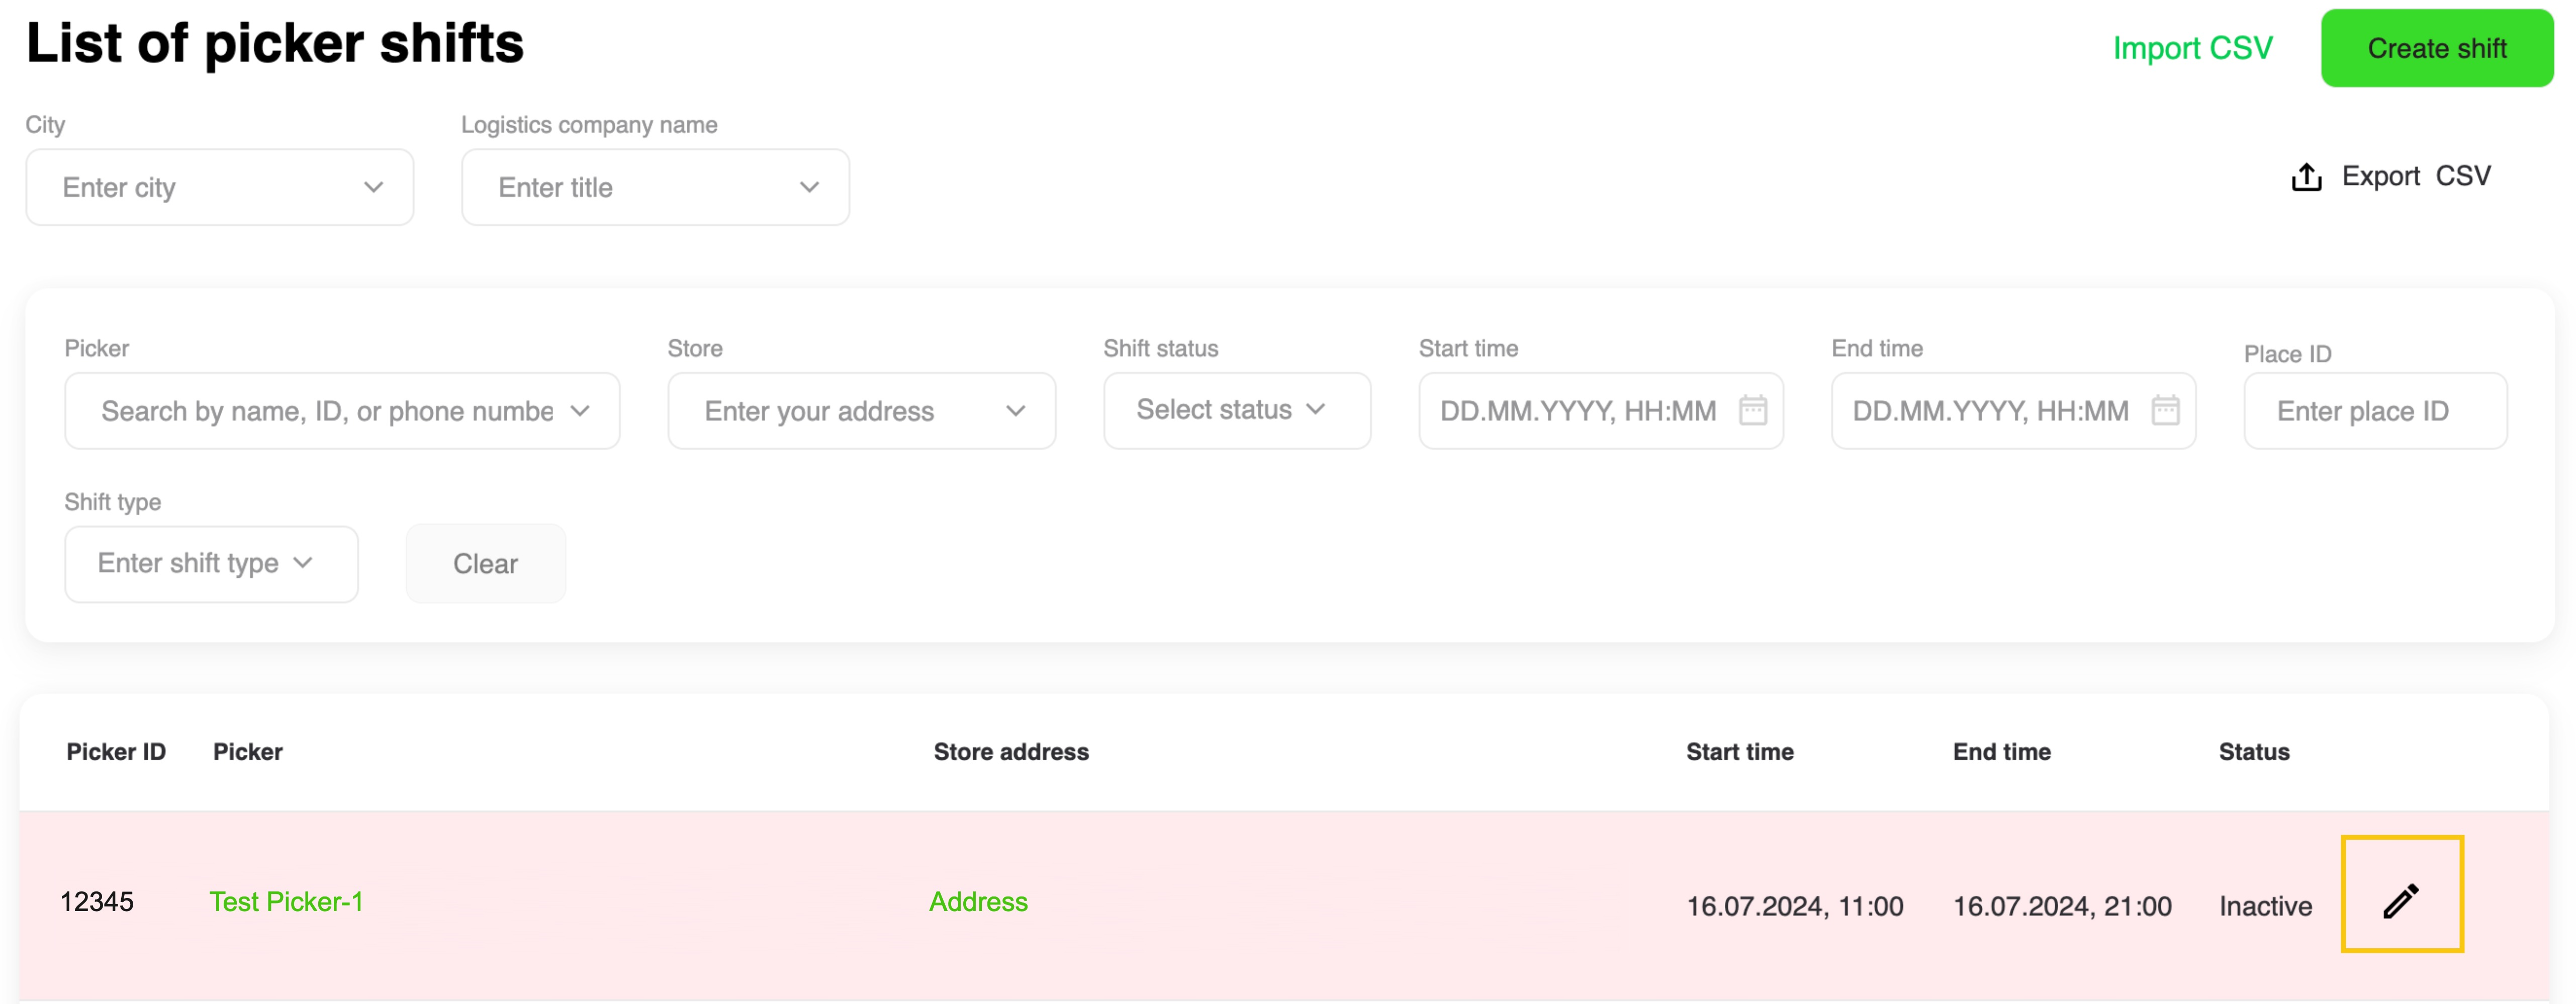2576x1004 pixels.
Task: Click the Start time date field
Action: tap(1578, 411)
